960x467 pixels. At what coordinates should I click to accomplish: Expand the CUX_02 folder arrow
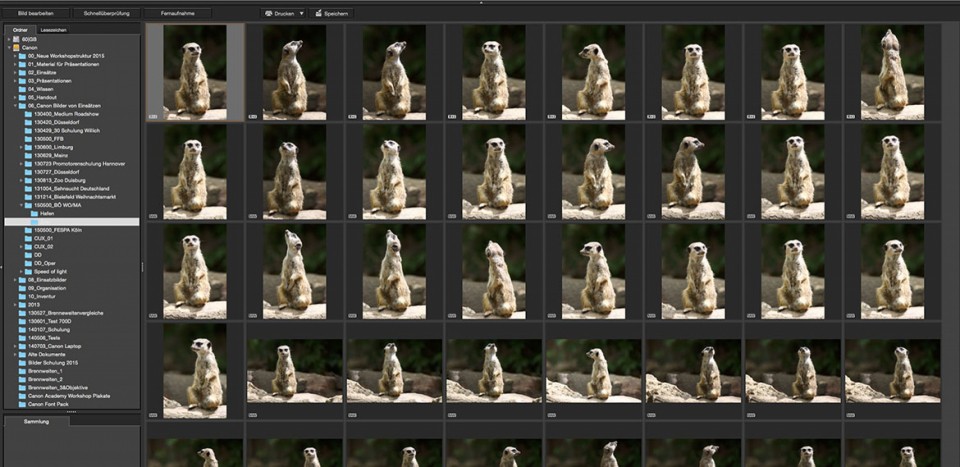click(x=21, y=247)
